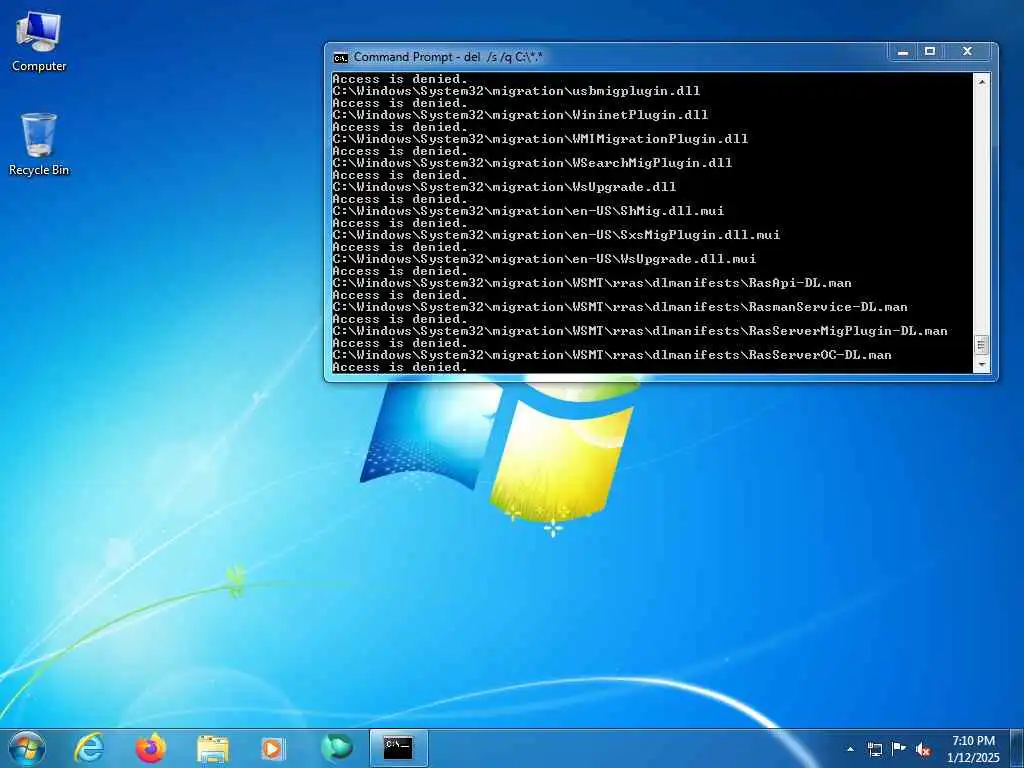Click Command Prompt scrollbar up arrow
Image resolution: width=1024 pixels, height=768 pixels.
(x=981, y=82)
